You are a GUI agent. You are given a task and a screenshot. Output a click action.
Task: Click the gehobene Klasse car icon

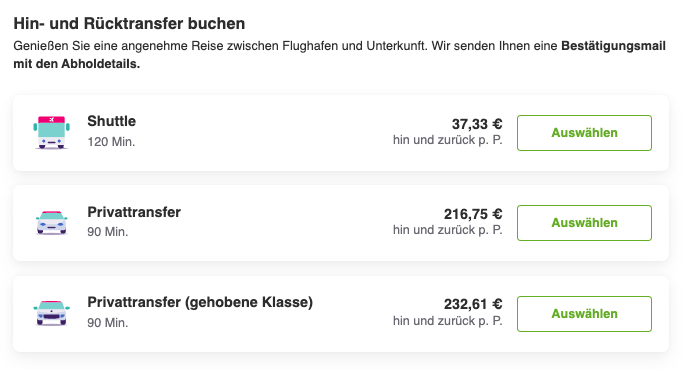[51, 313]
